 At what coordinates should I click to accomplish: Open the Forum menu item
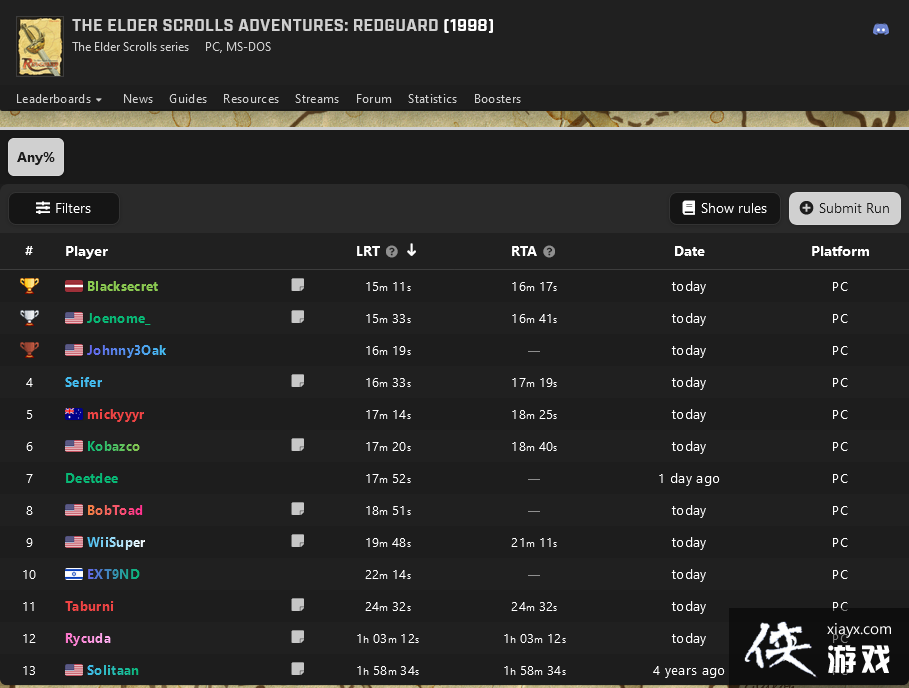(374, 99)
